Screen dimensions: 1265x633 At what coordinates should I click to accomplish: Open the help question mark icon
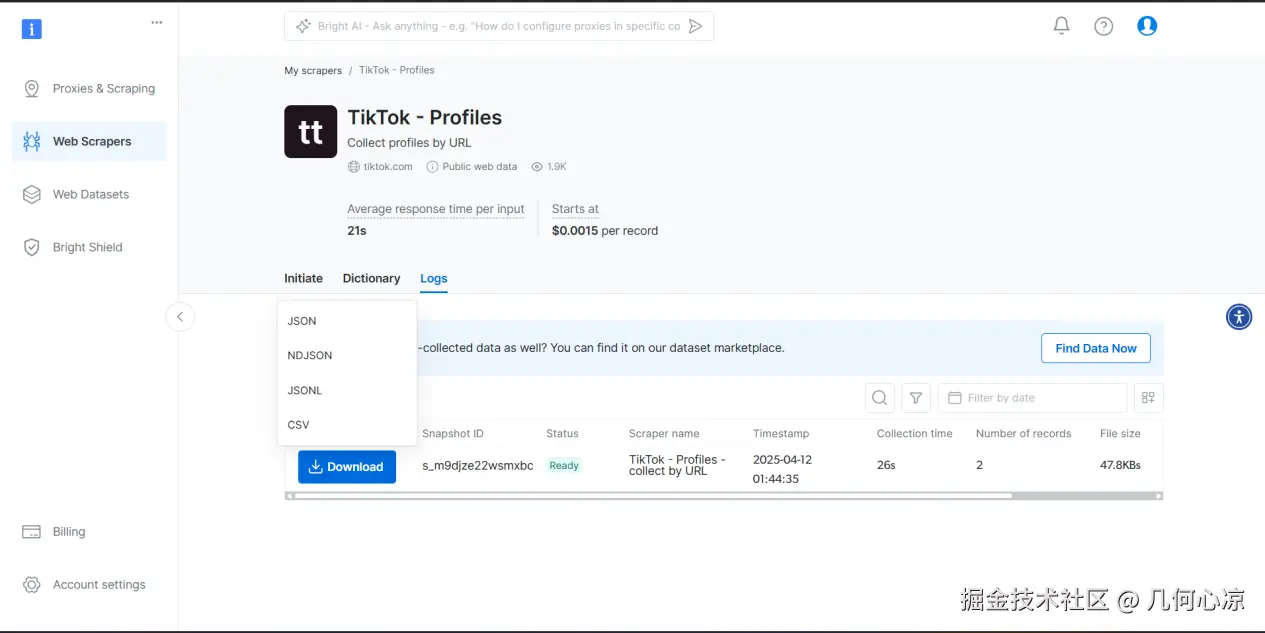[1104, 26]
